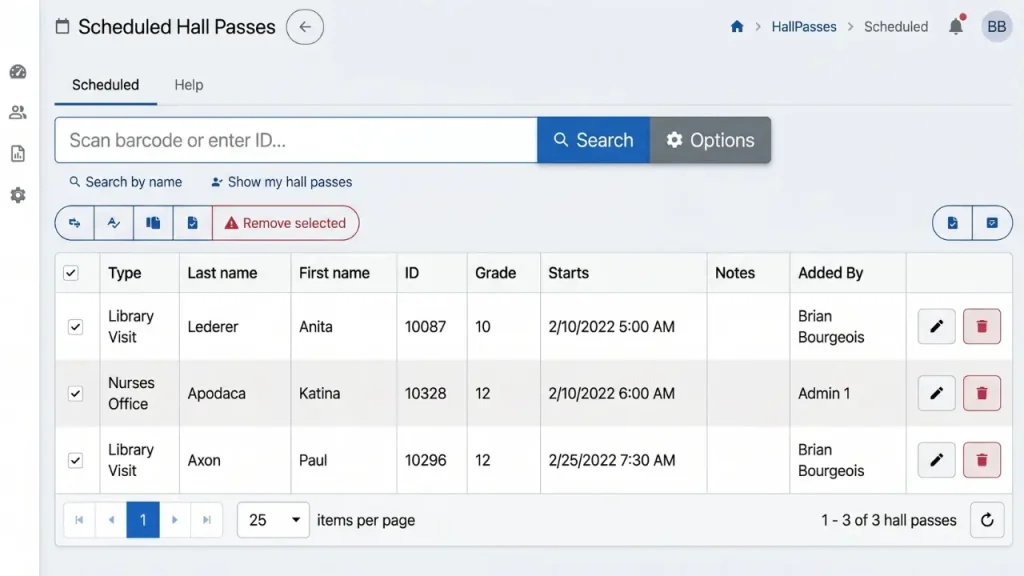Click the copy documents toolbar icon
This screenshot has width=1024, height=576.
point(153,223)
